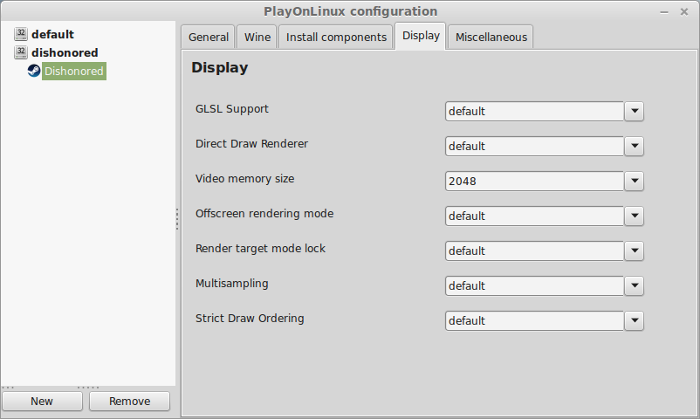Viewport: 700px width, 419px height.
Task: Open the Install components tab
Action: 336,37
